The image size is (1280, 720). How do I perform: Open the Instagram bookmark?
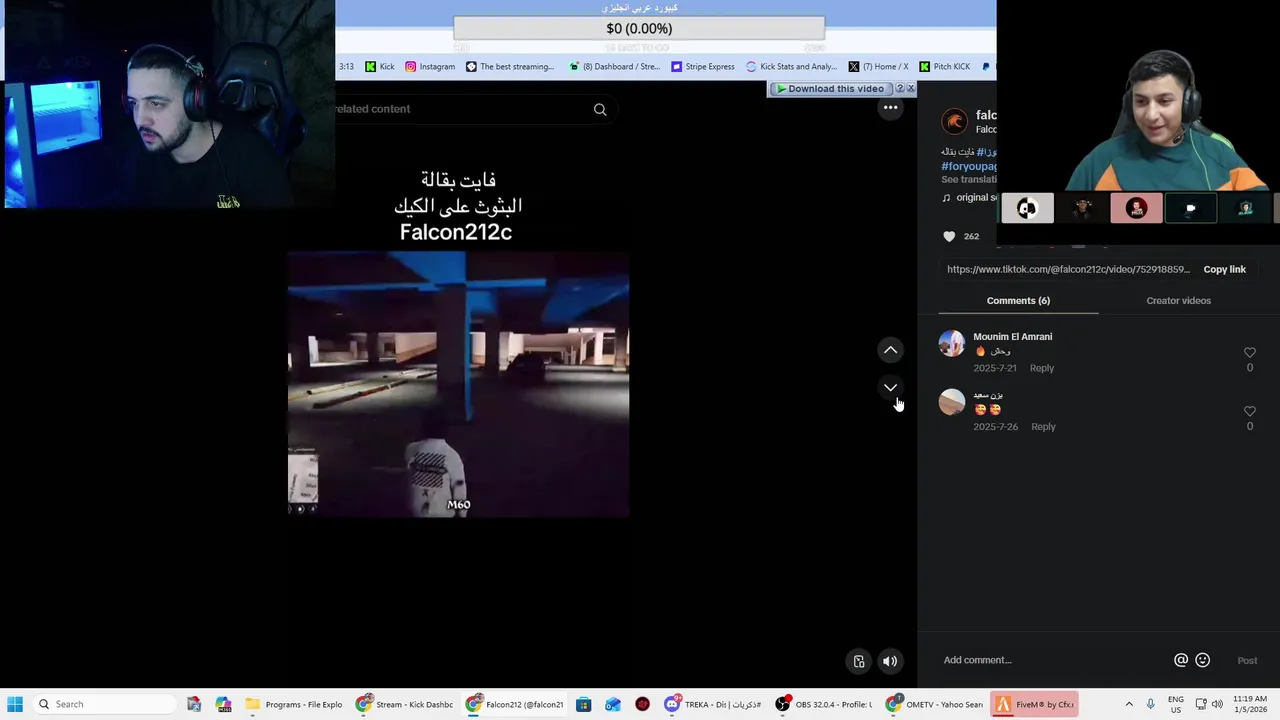(430, 66)
